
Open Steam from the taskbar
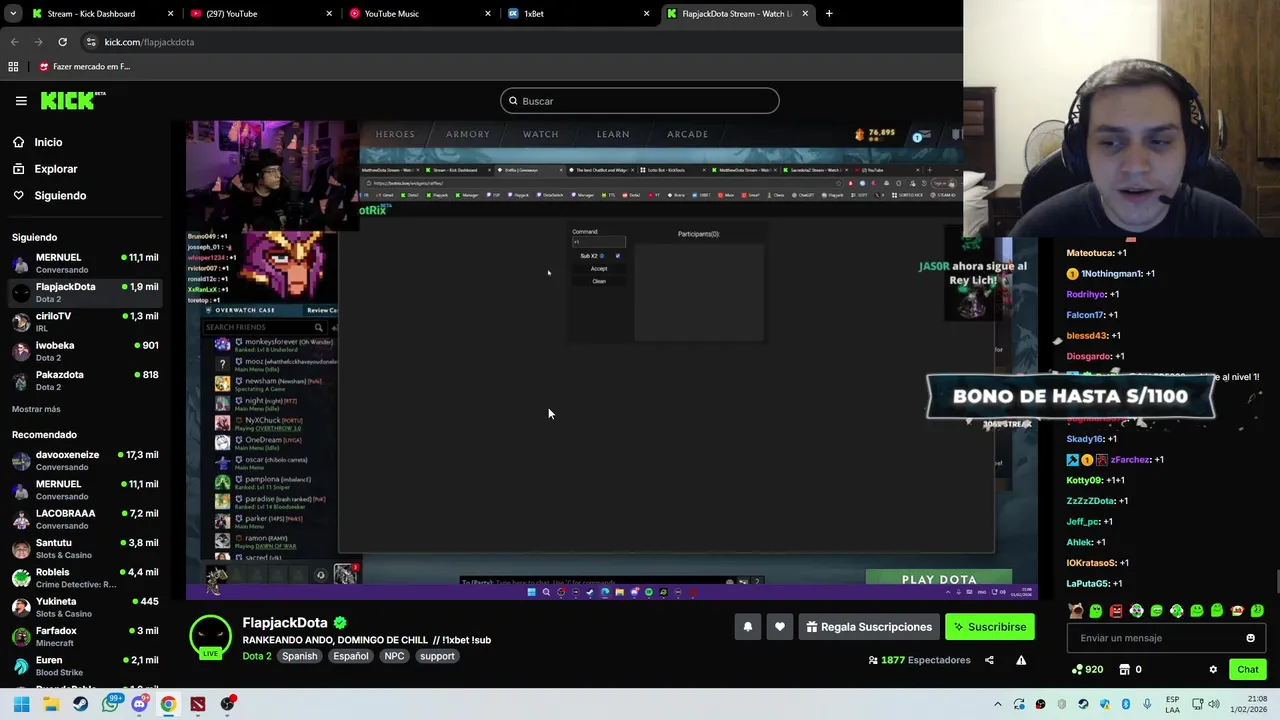80,704
